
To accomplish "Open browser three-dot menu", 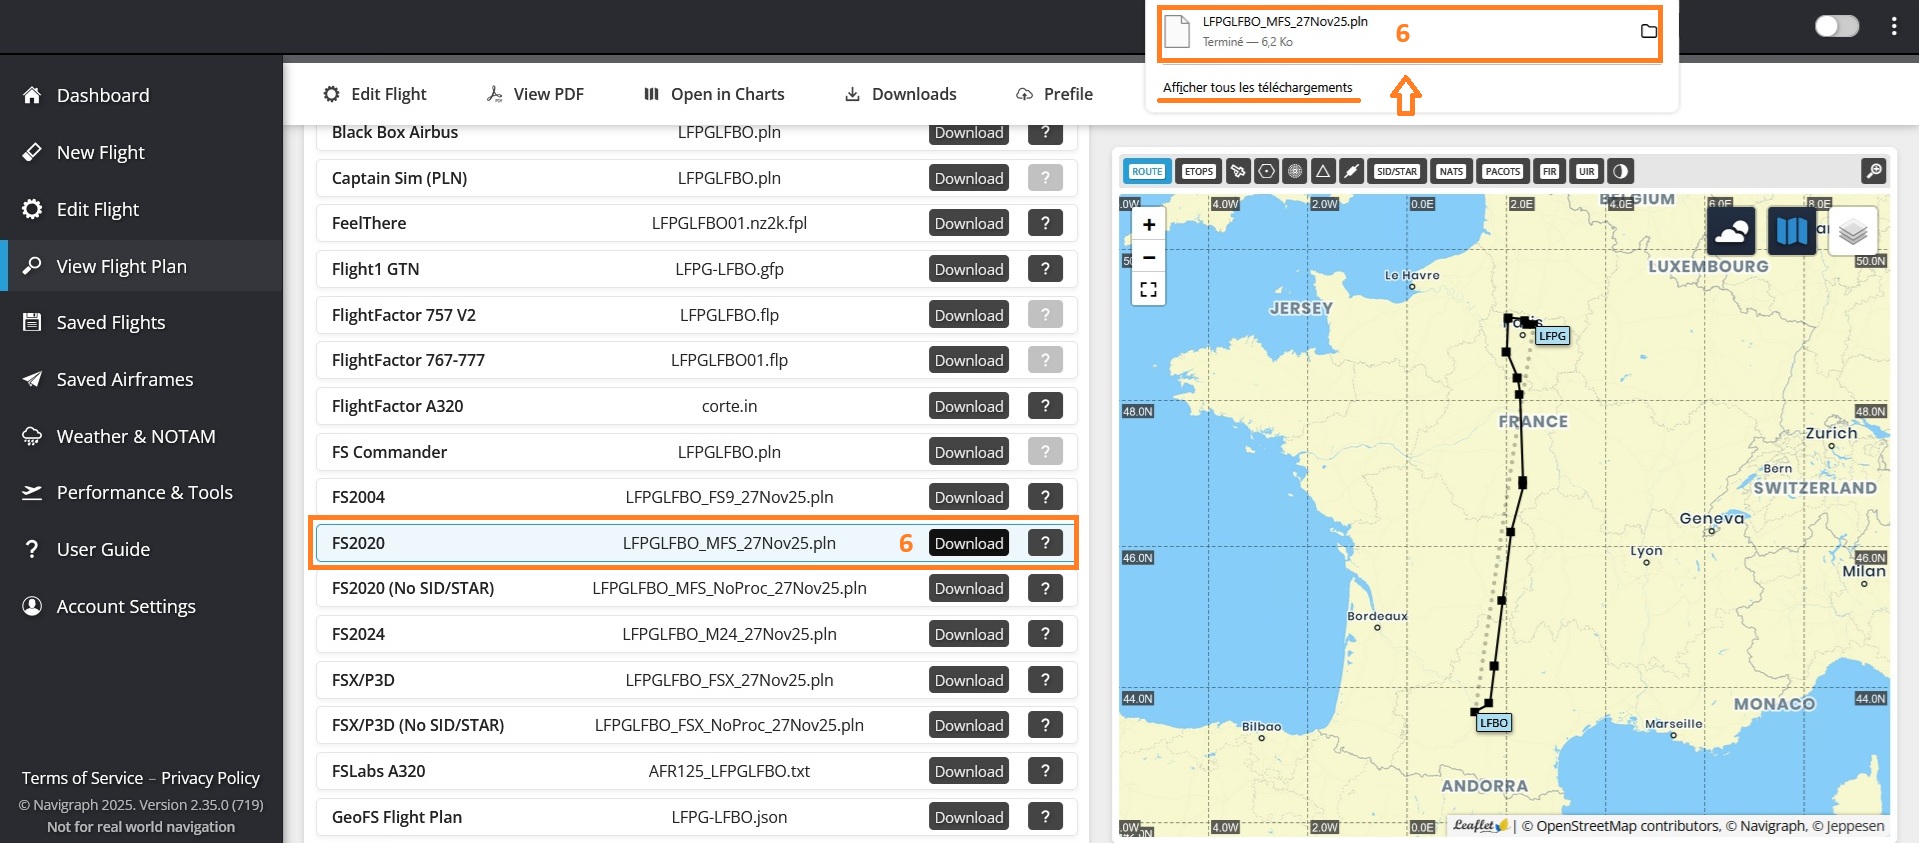I will tap(1894, 26).
